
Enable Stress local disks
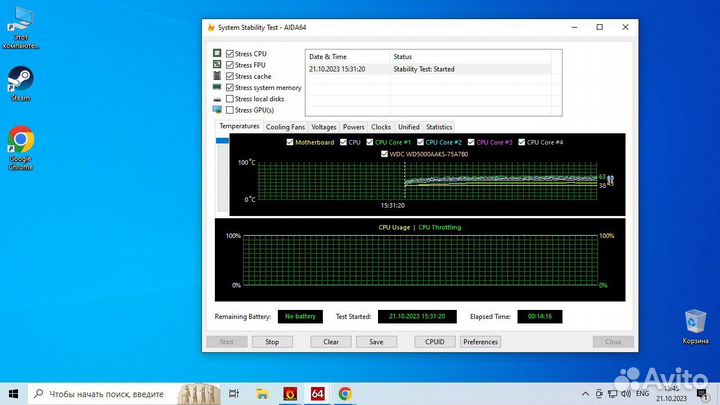(230, 99)
